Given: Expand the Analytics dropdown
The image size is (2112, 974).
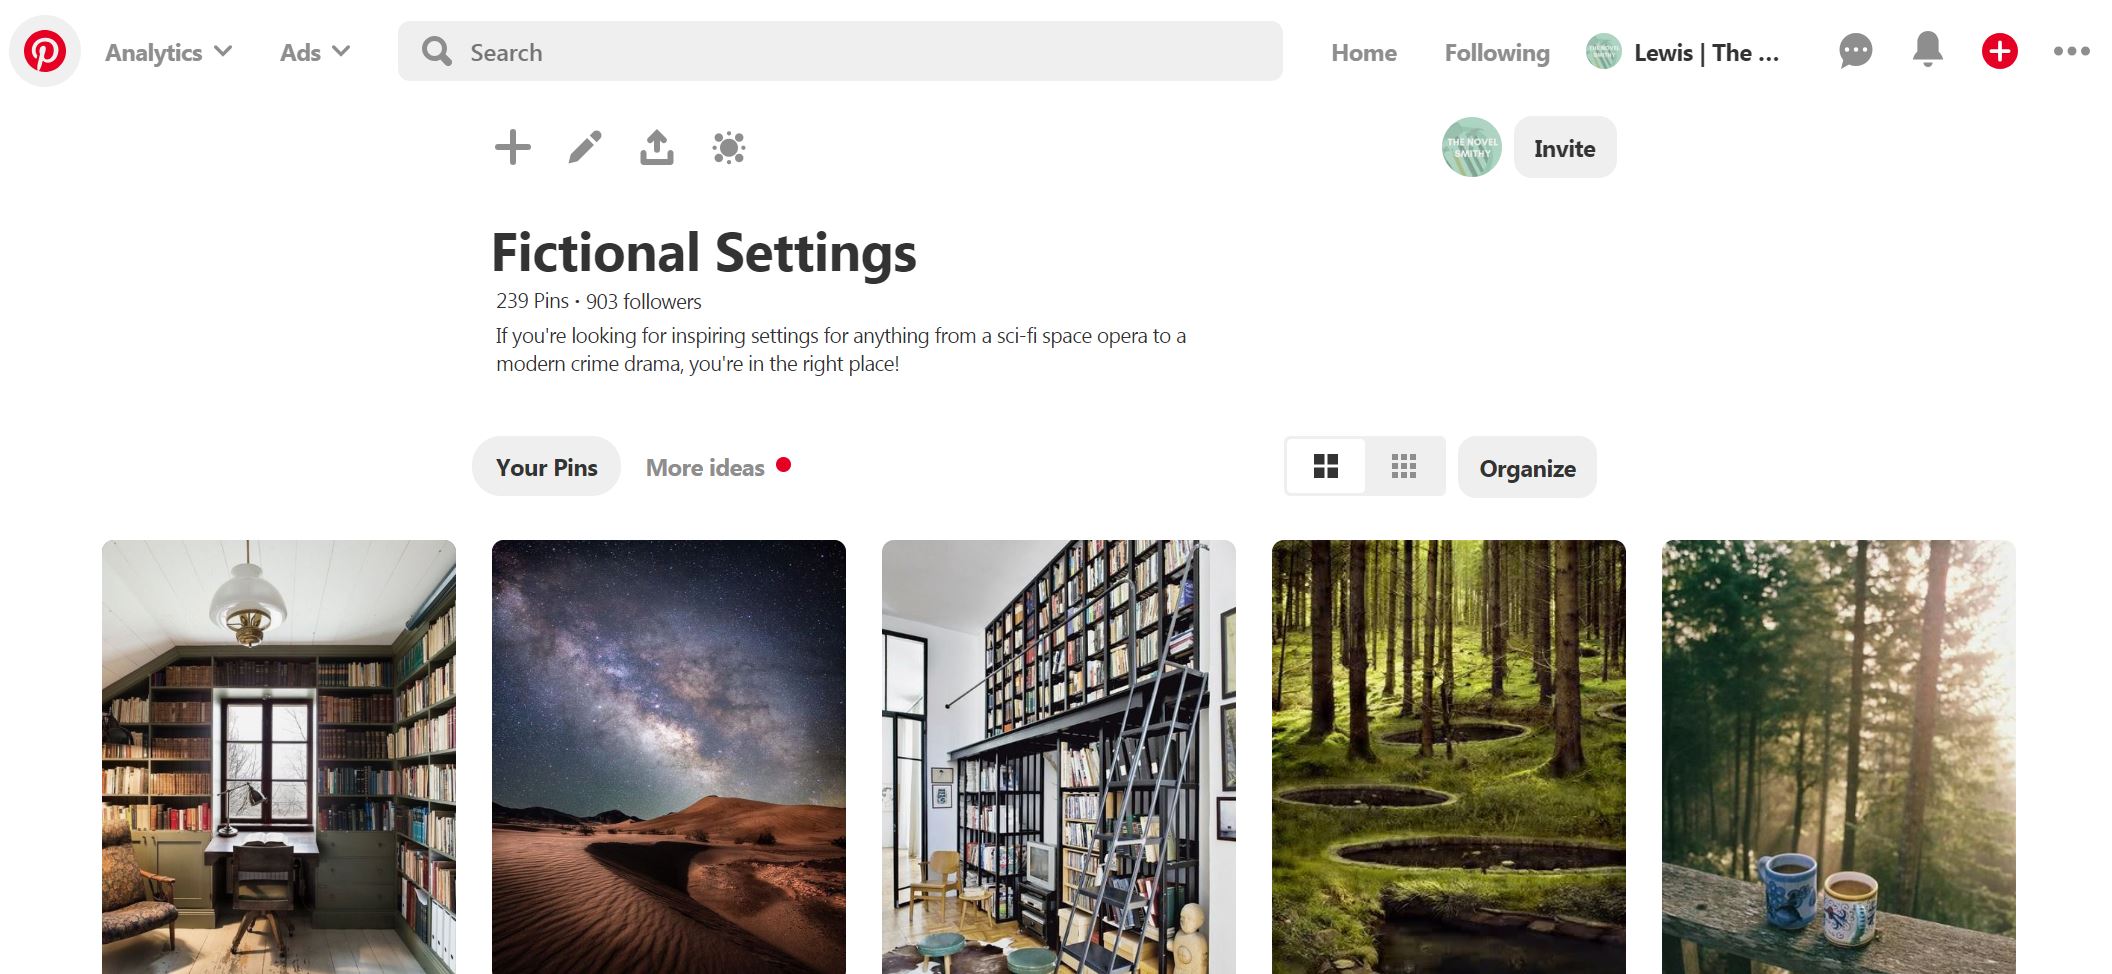Looking at the screenshot, I should [168, 52].
